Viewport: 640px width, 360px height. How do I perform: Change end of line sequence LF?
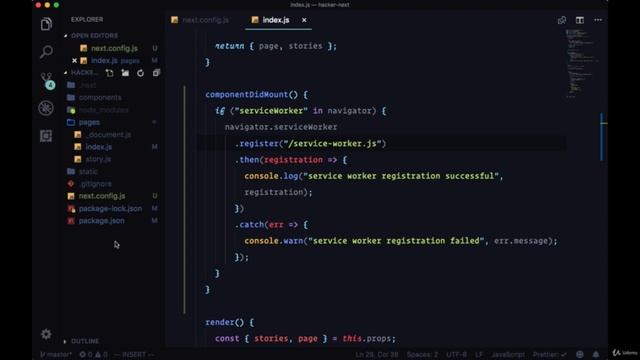[479, 354]
